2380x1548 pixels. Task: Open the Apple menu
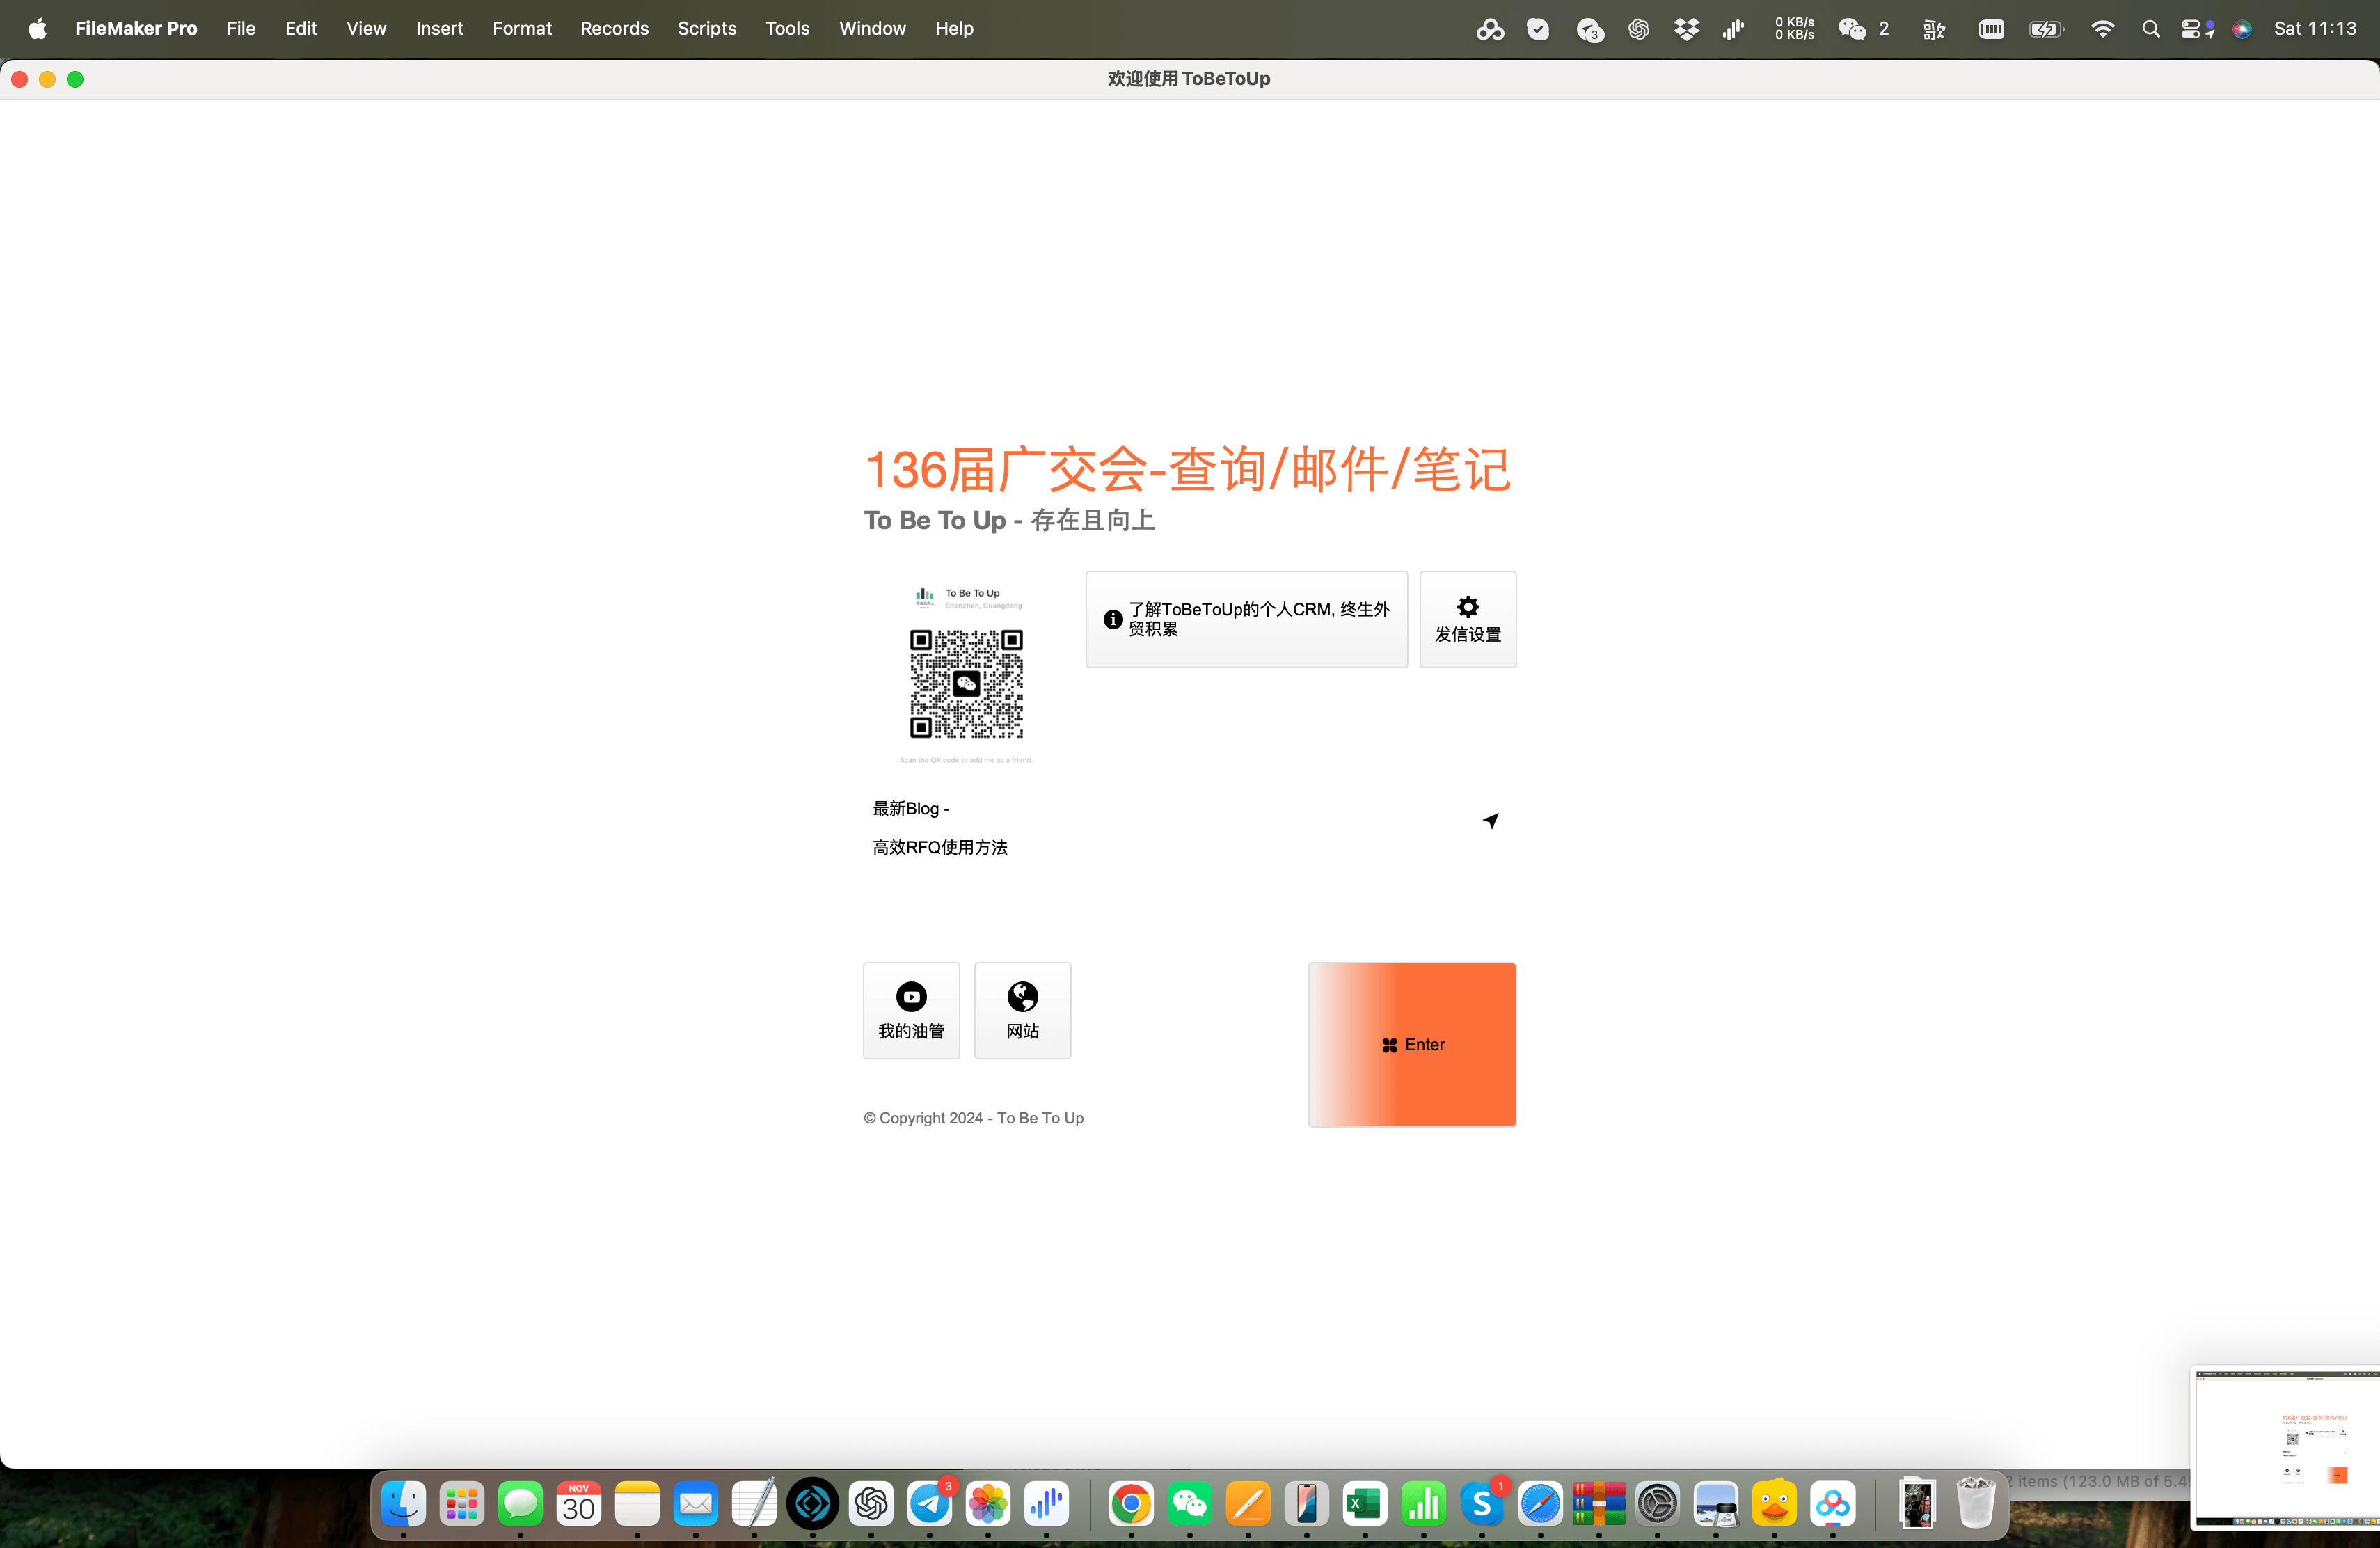point(37,28)
